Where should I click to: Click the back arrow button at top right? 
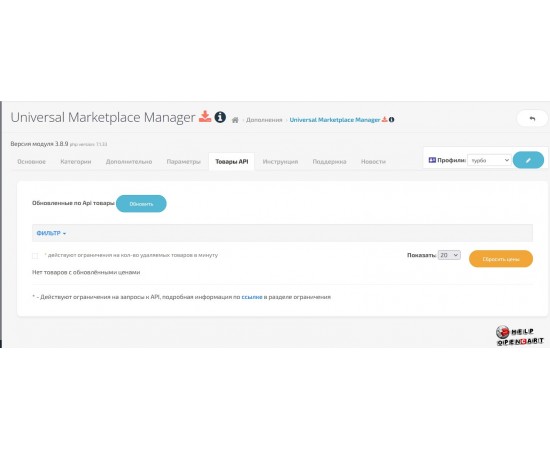(x=532, y=119)
